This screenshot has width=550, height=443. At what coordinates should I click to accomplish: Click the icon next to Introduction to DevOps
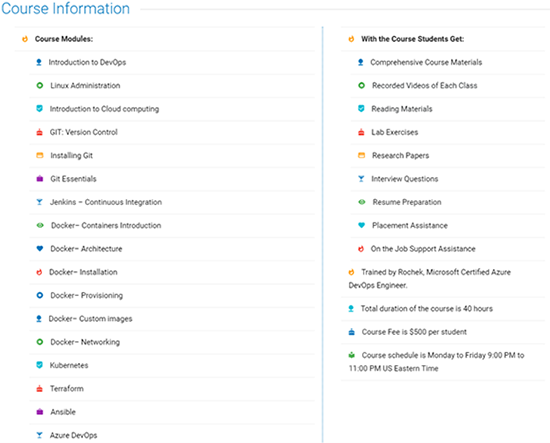coord(39,62)
